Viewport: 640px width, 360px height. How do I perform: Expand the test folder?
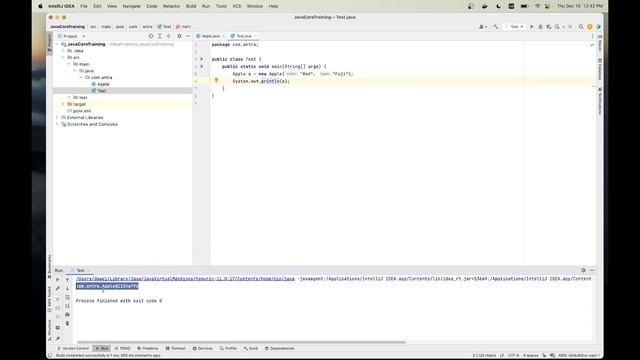coord(69,98)
